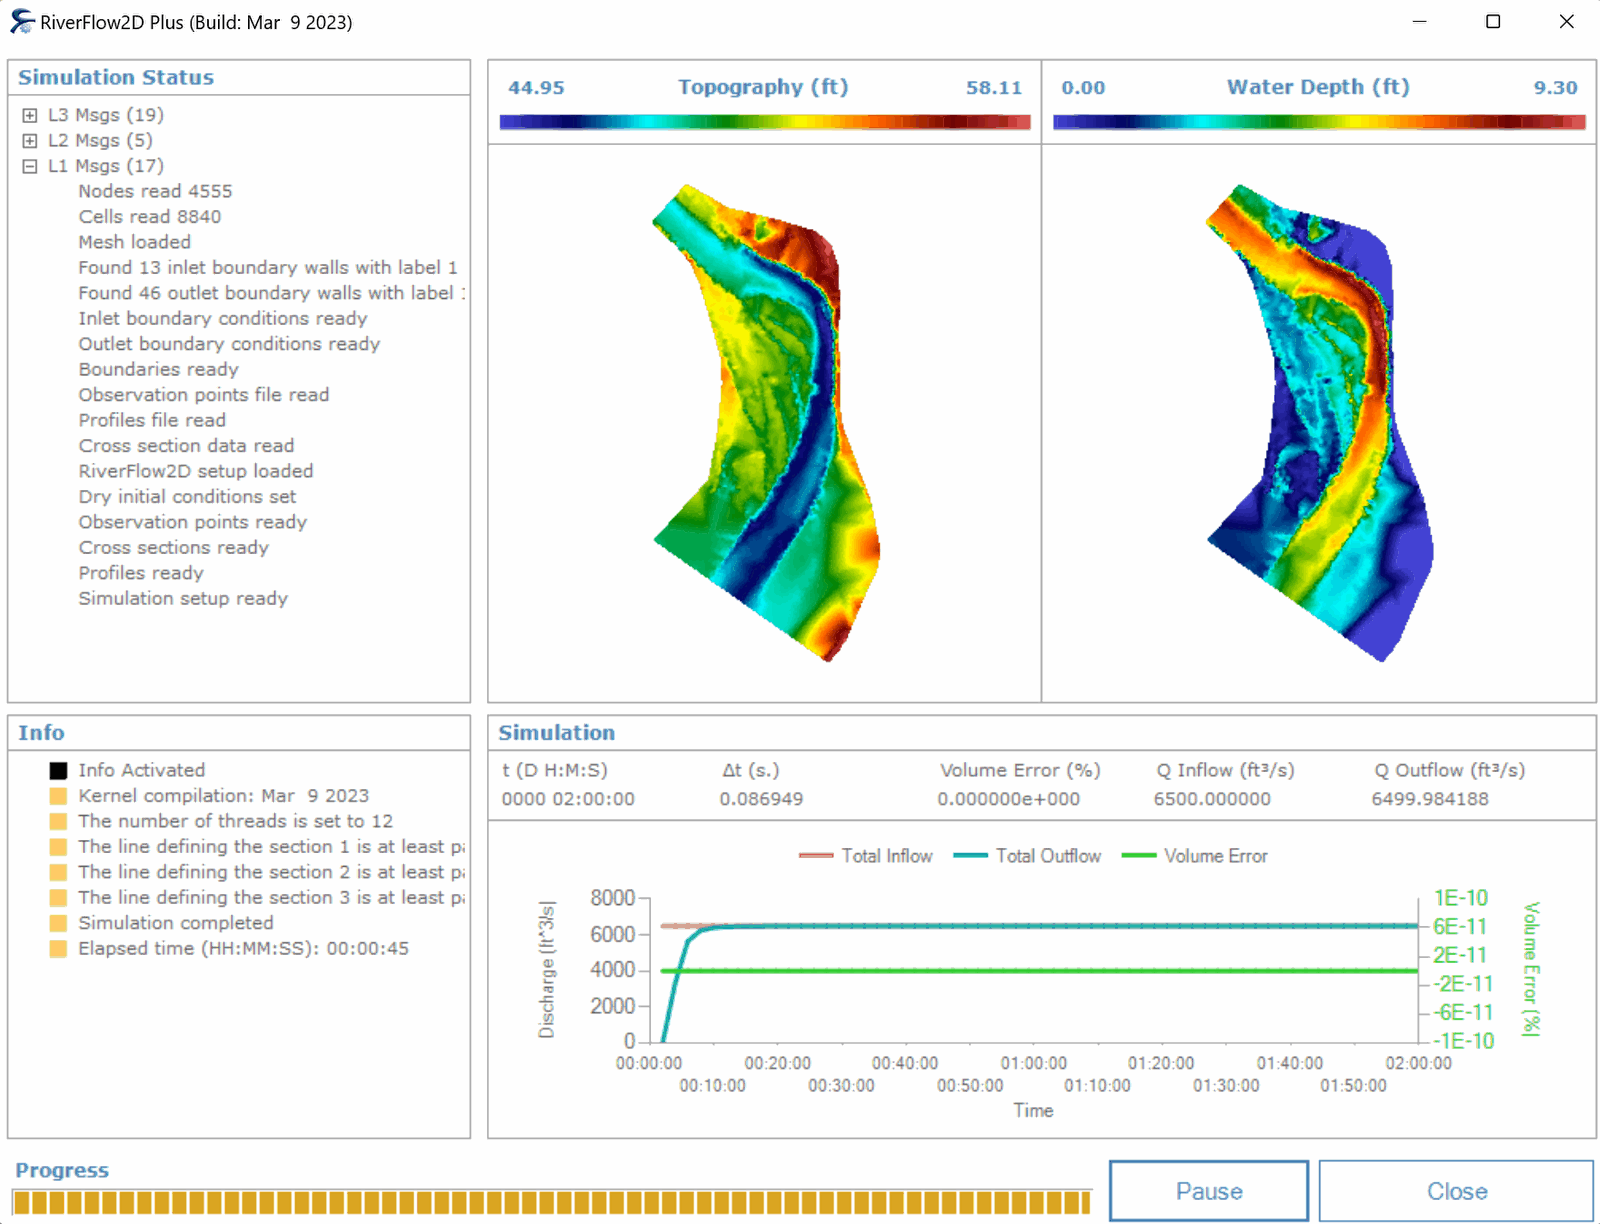Click the Close button
Image resolution: width=1600 pixels, height=1224 pixels.
point(1456,1191)
